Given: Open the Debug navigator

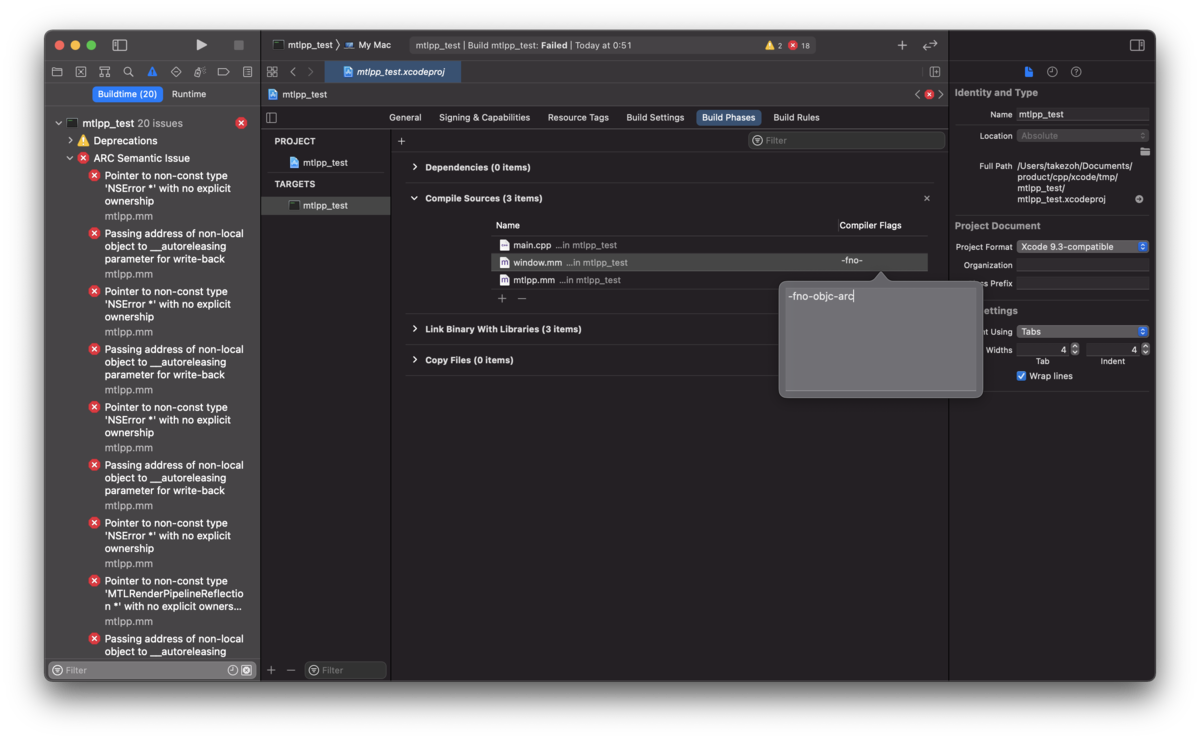Looking at the screenshot, I should 200,72.
